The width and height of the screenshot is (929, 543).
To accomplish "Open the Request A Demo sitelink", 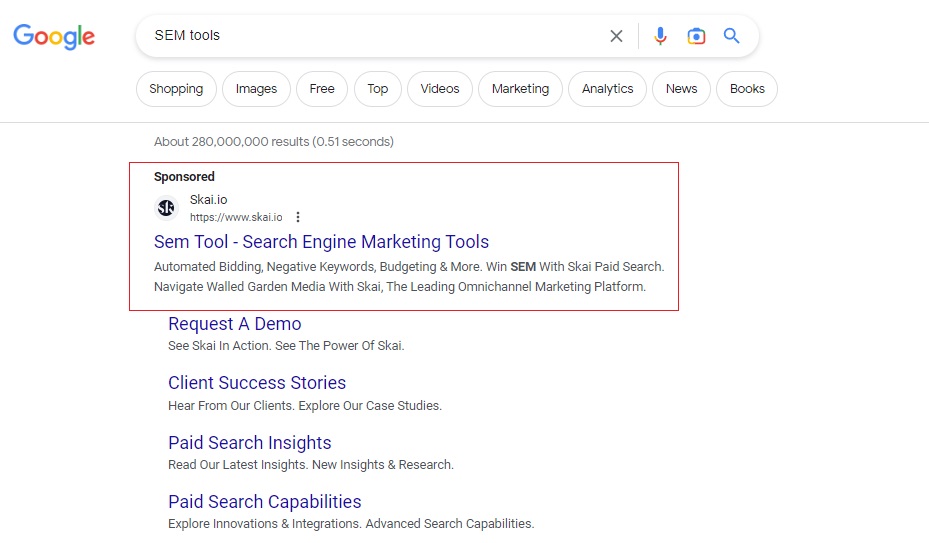I will click(234, 324).
